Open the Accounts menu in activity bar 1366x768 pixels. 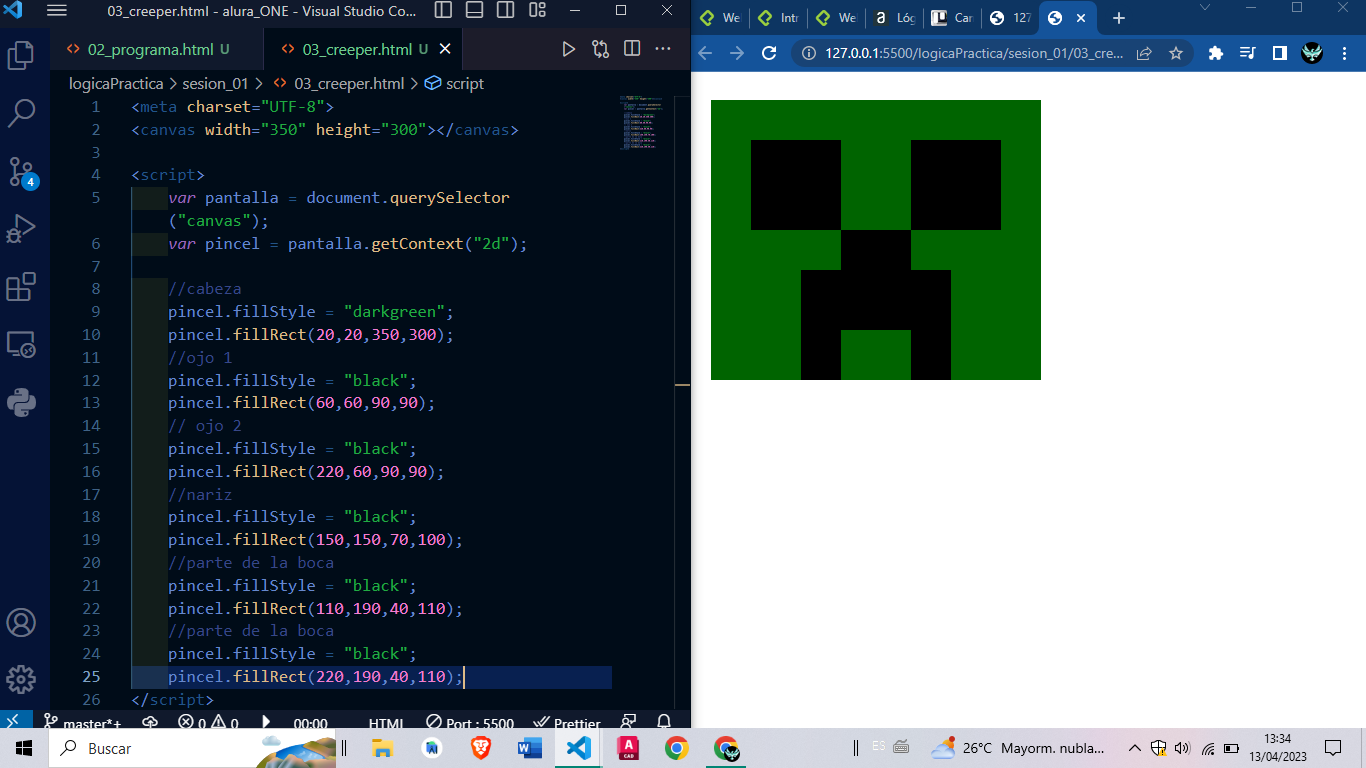click(x=21, y=622)
